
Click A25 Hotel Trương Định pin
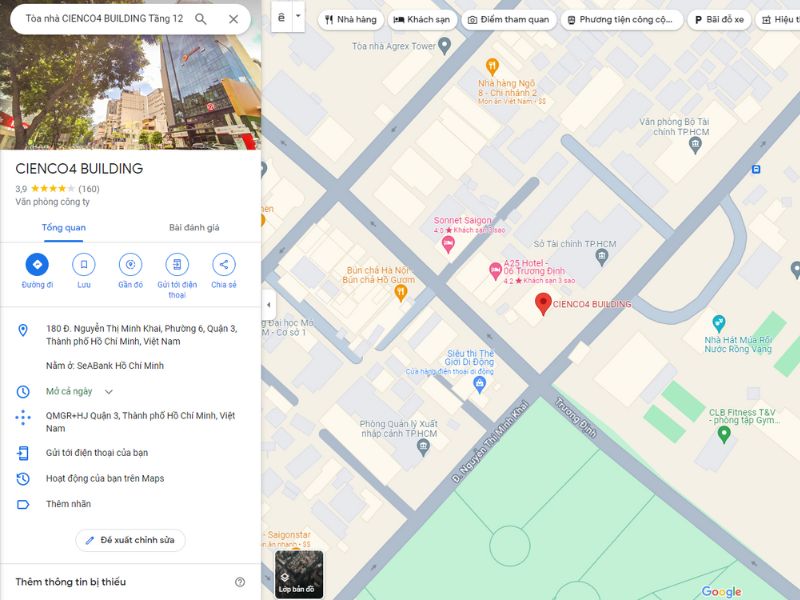[495, 271]
